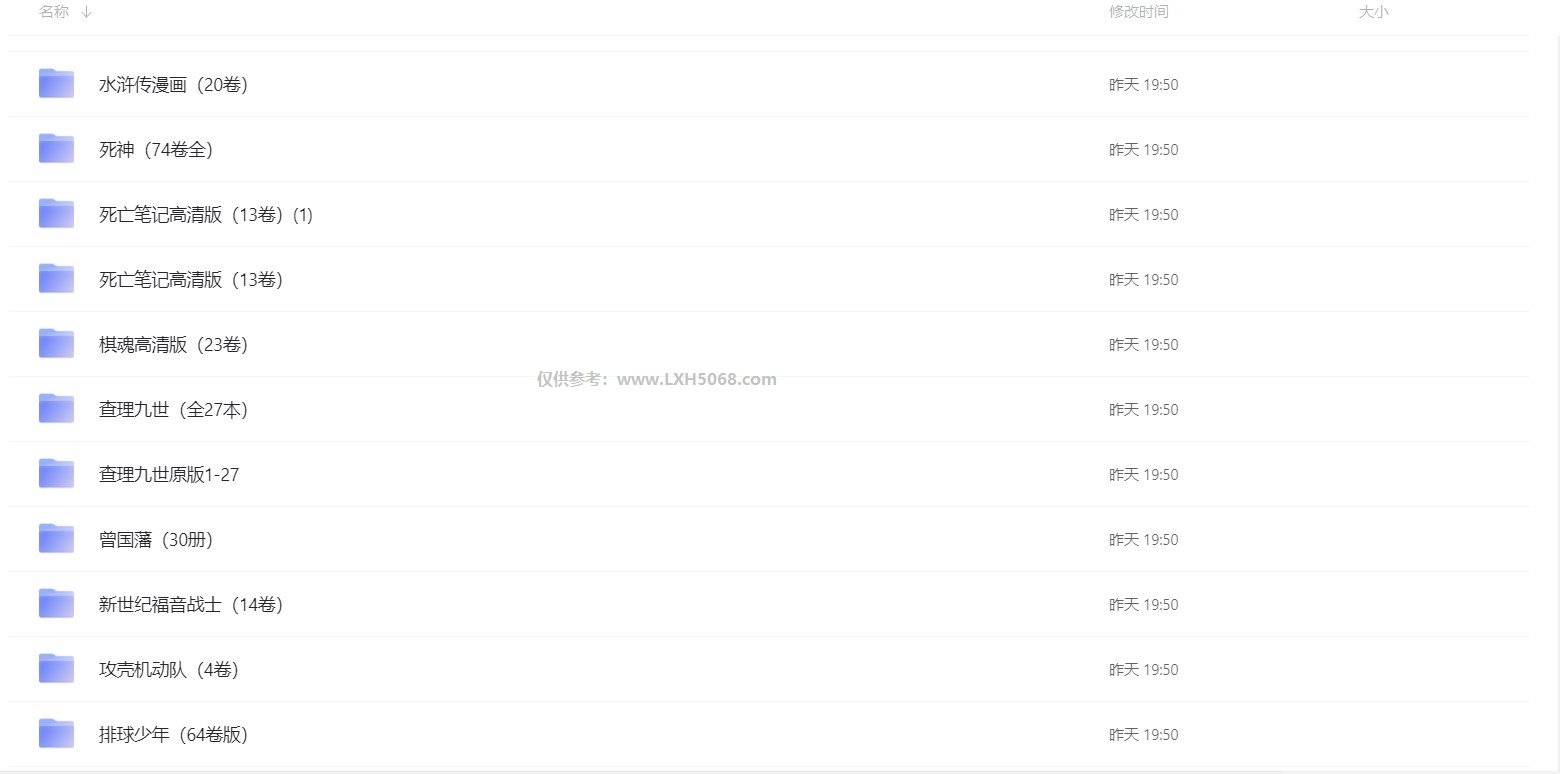
Task: Select the 曾国藩（30册）row timestamp
Action: point(1143,540)
